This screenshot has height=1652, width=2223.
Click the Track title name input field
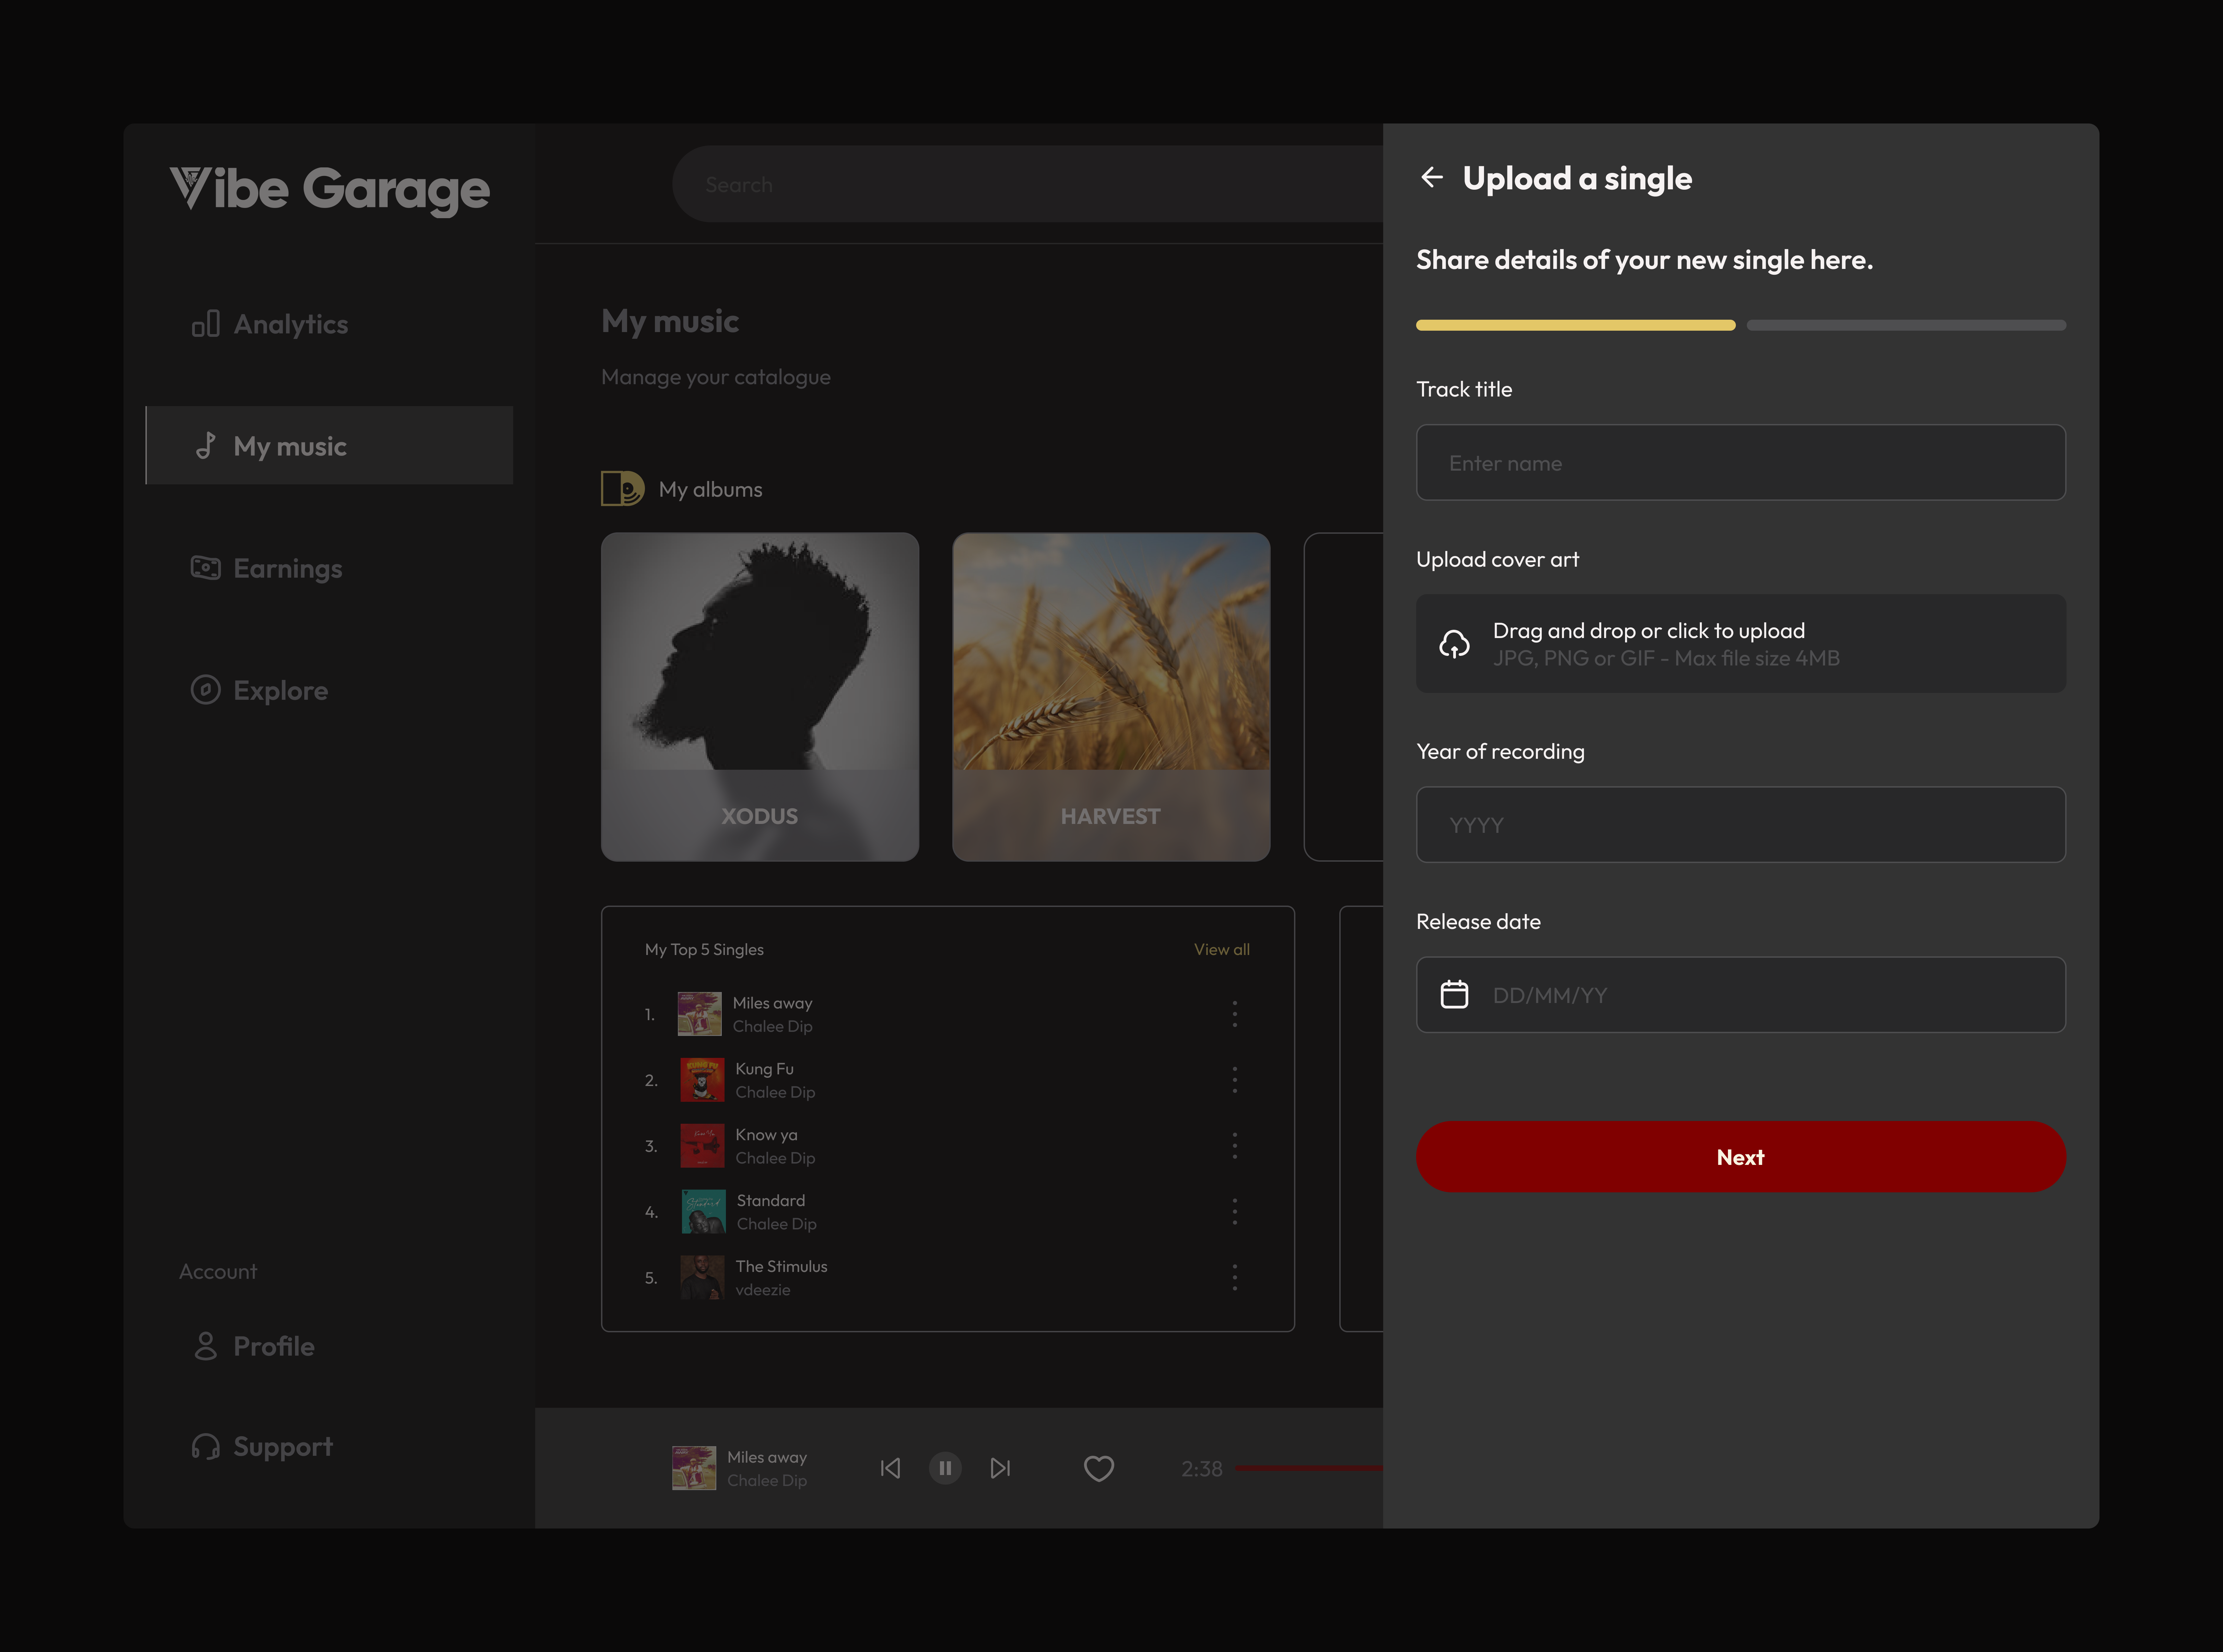coord(1740,462)
